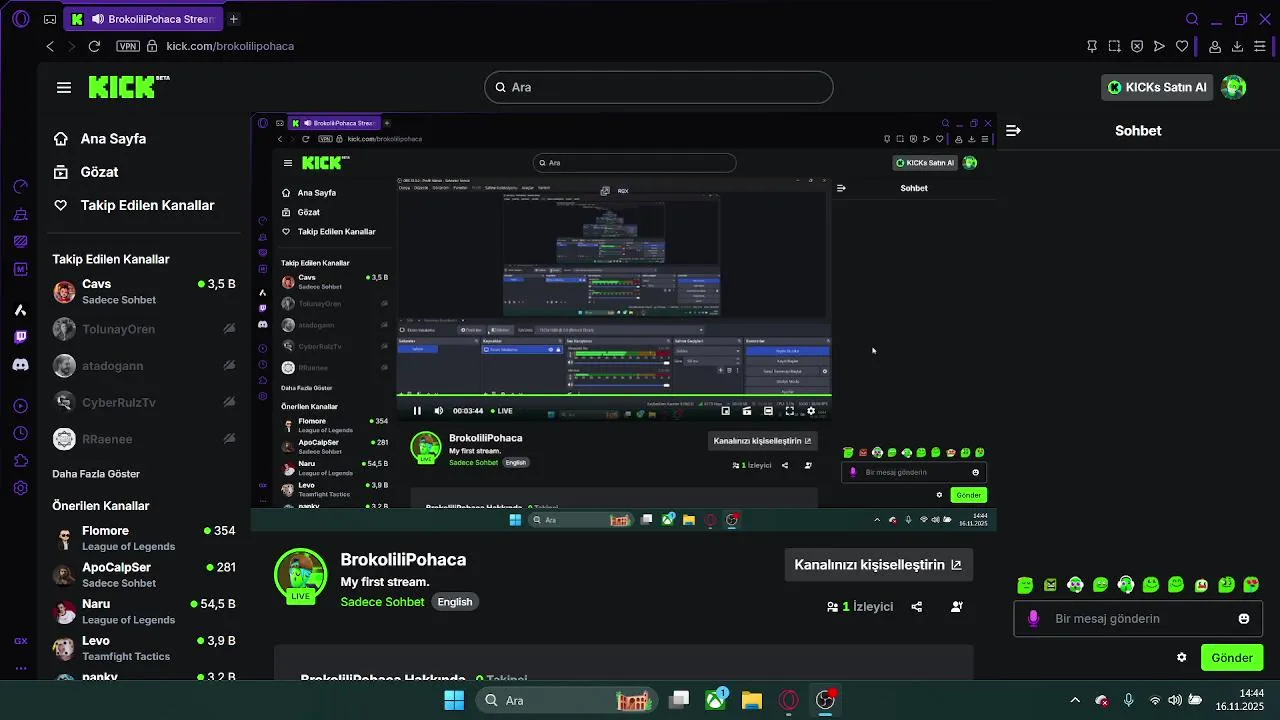
Task: Open Opera account profile icon
Action: (1215, 46)
